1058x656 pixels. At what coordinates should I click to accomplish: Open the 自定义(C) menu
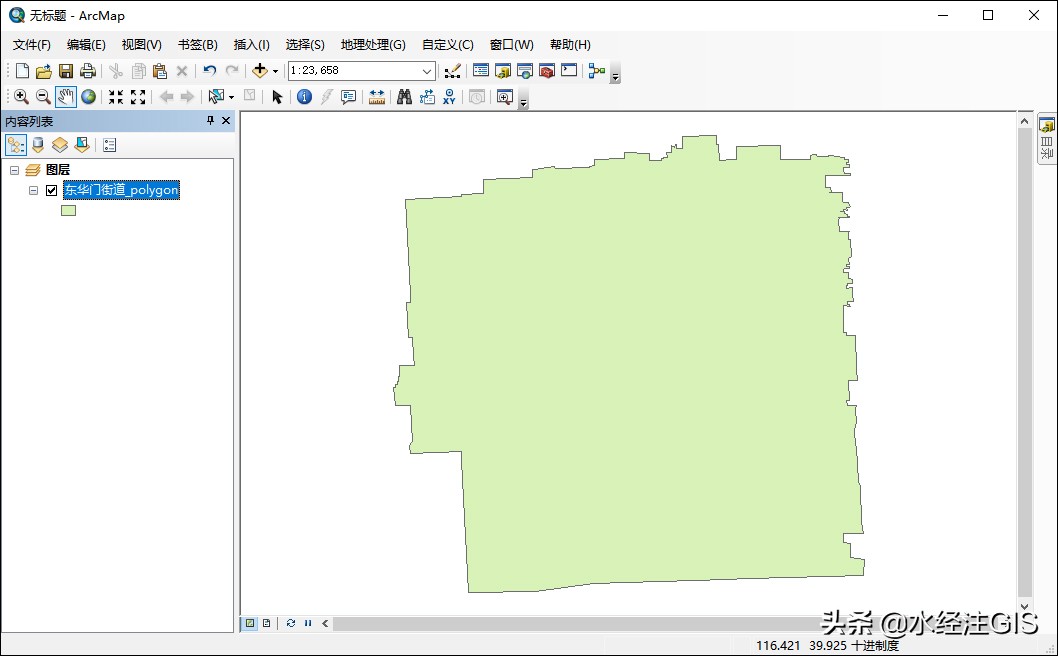click(447, 45)
